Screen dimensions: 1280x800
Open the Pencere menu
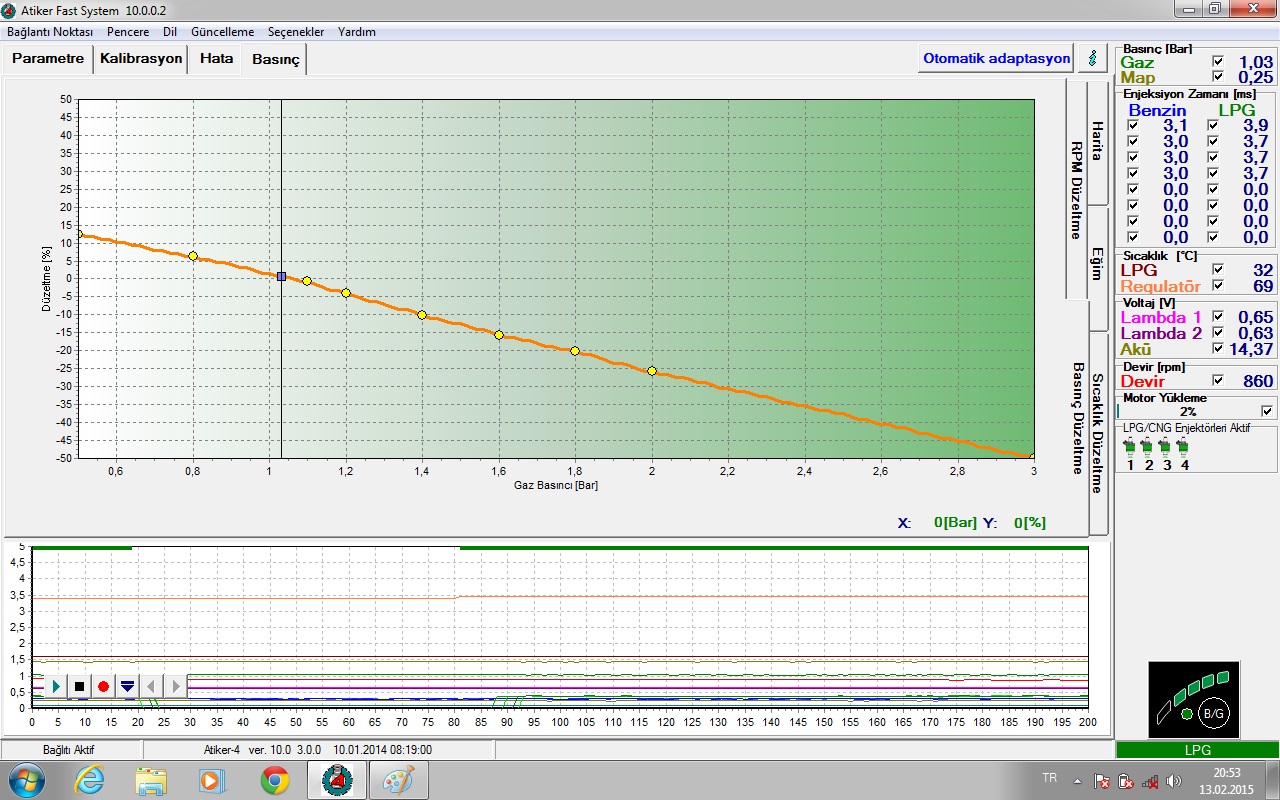click(x=128, y=32)
